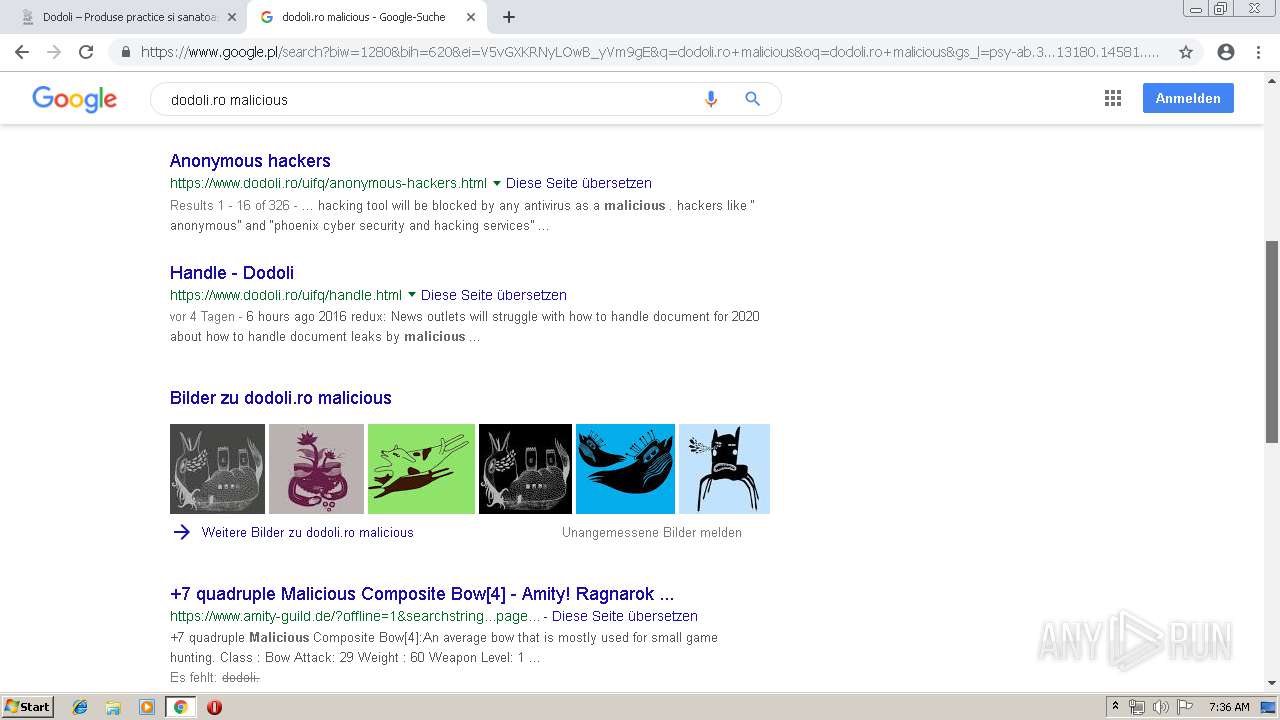Sign in with the Anmelden button
1280x720 pixels.
click(x=1188, y=98)
